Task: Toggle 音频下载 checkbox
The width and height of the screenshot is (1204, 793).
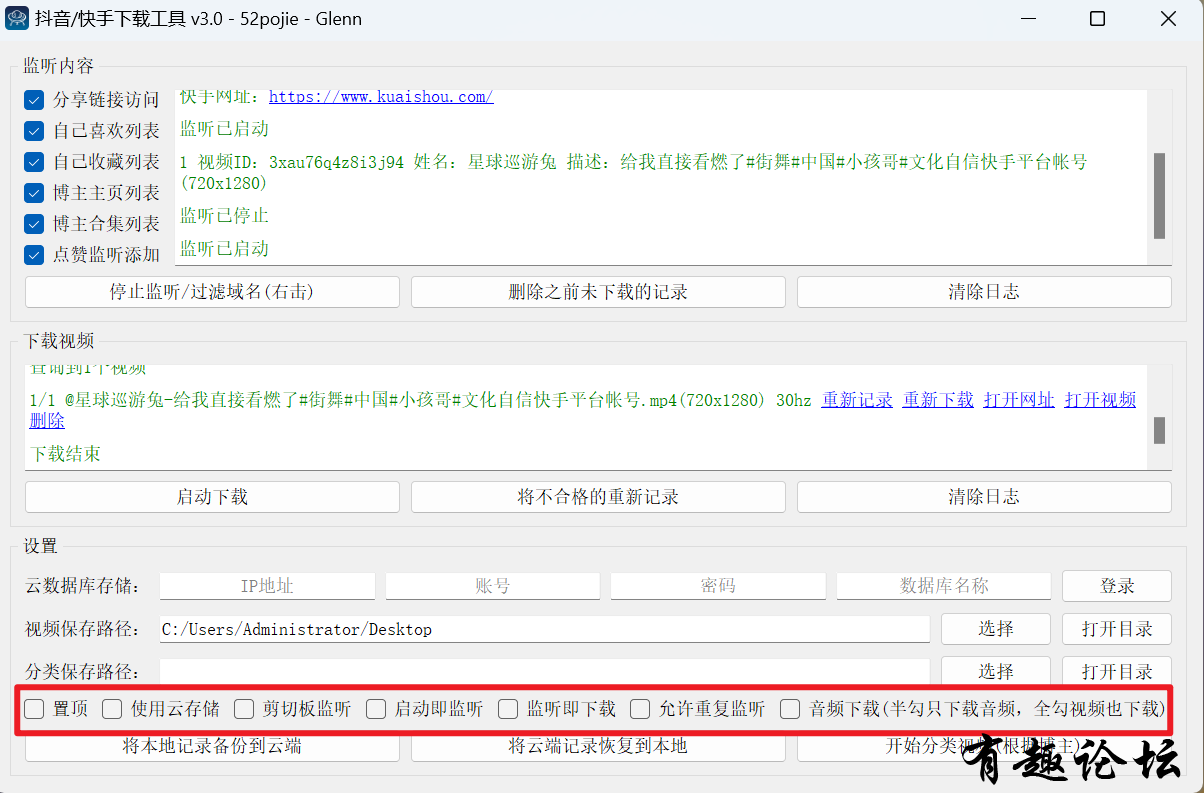Action: (790, 709)
